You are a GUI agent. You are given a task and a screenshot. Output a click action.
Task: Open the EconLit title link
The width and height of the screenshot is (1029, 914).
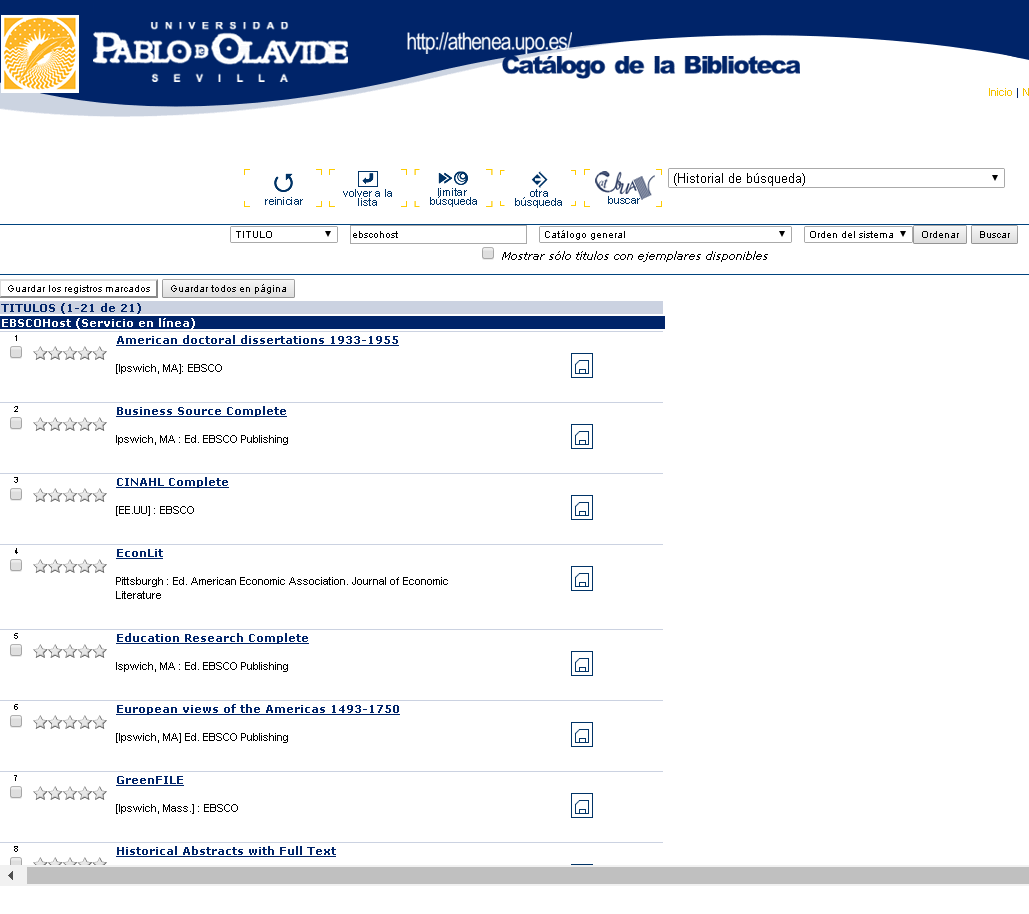click(140, 553)
